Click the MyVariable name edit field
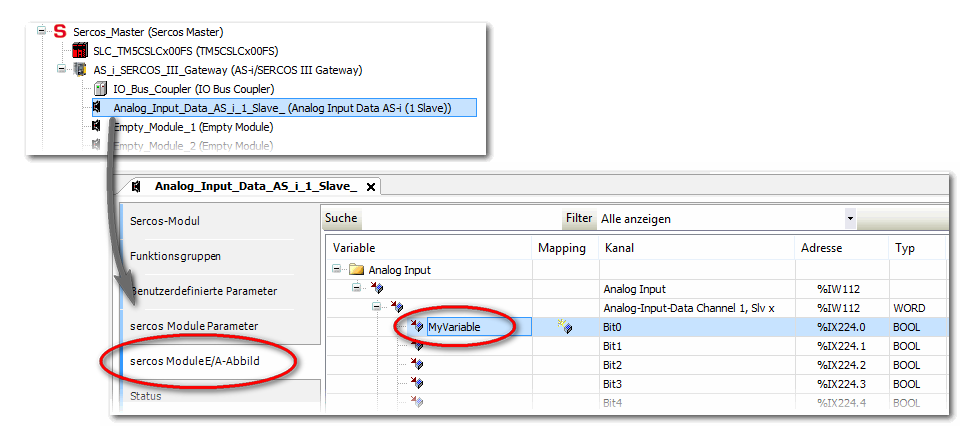 [x=479, y=327]
